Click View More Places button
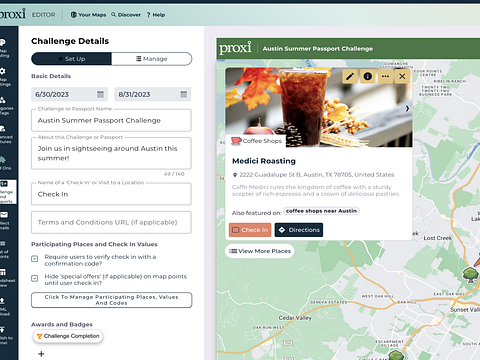This screenshot has height=360, width=480. click(x=260, y=251)
